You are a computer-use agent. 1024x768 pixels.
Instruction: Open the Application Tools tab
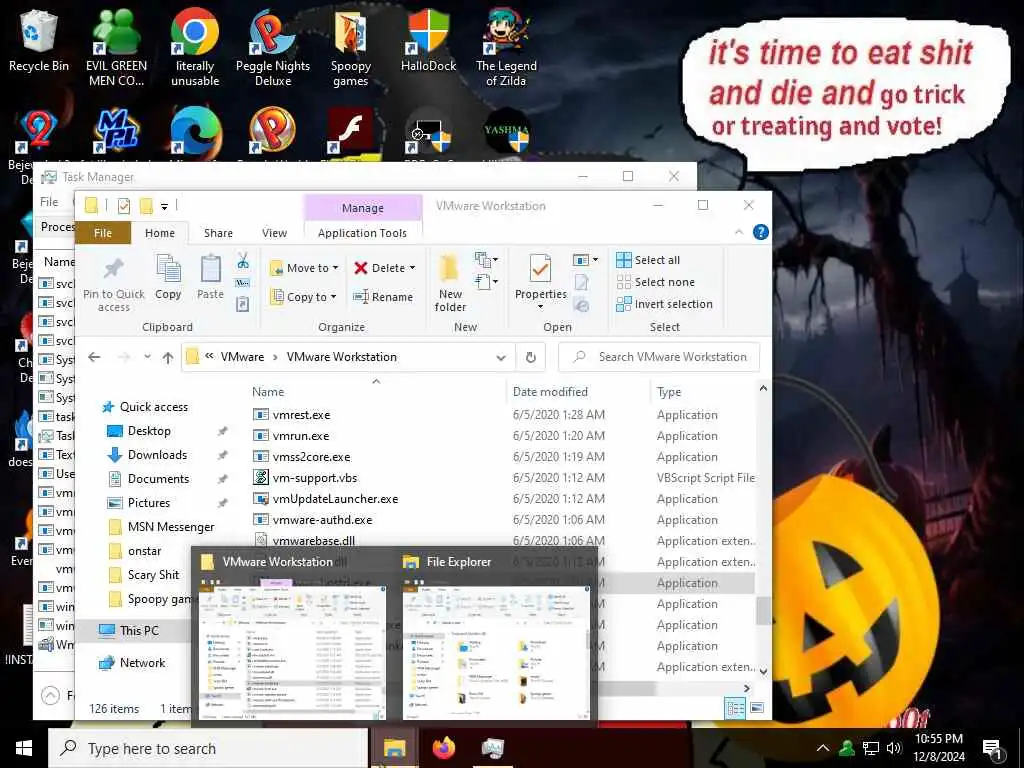362,233
